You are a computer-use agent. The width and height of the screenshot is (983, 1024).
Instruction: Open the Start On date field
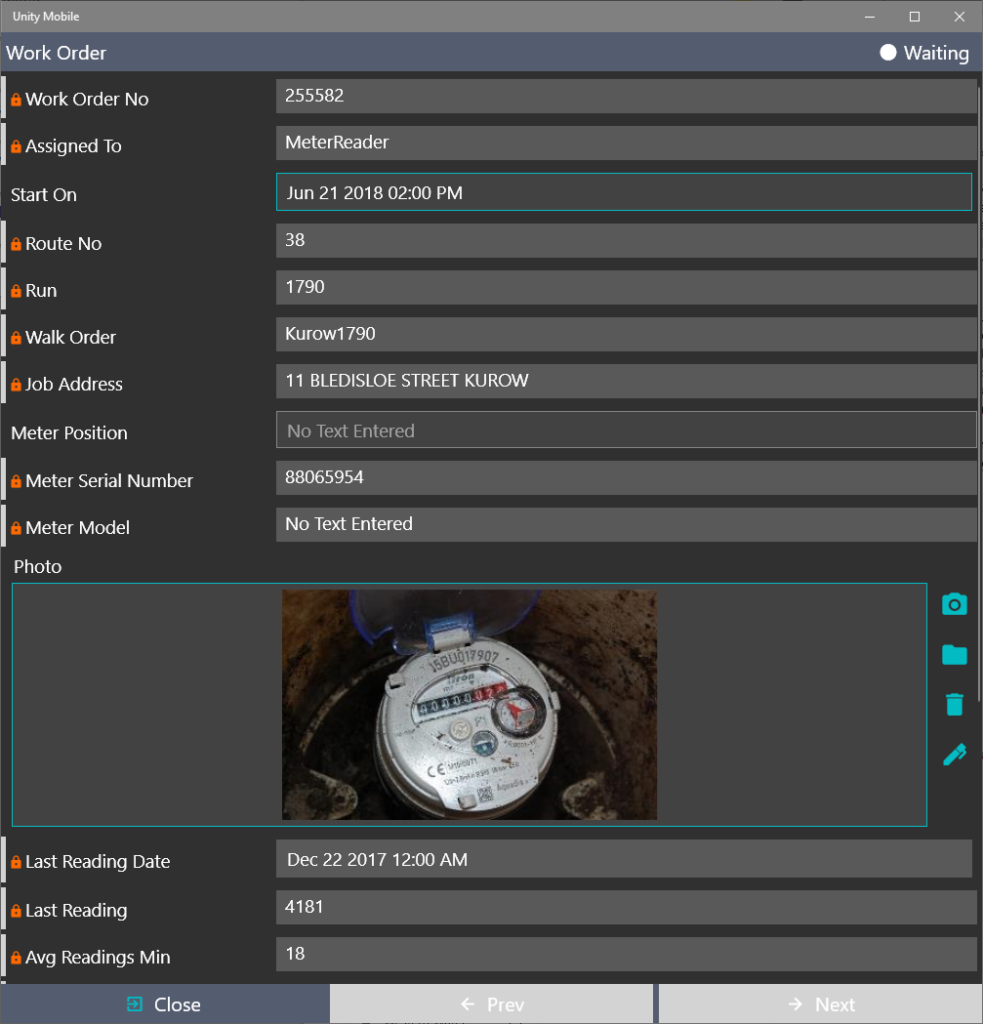(623, 192)
